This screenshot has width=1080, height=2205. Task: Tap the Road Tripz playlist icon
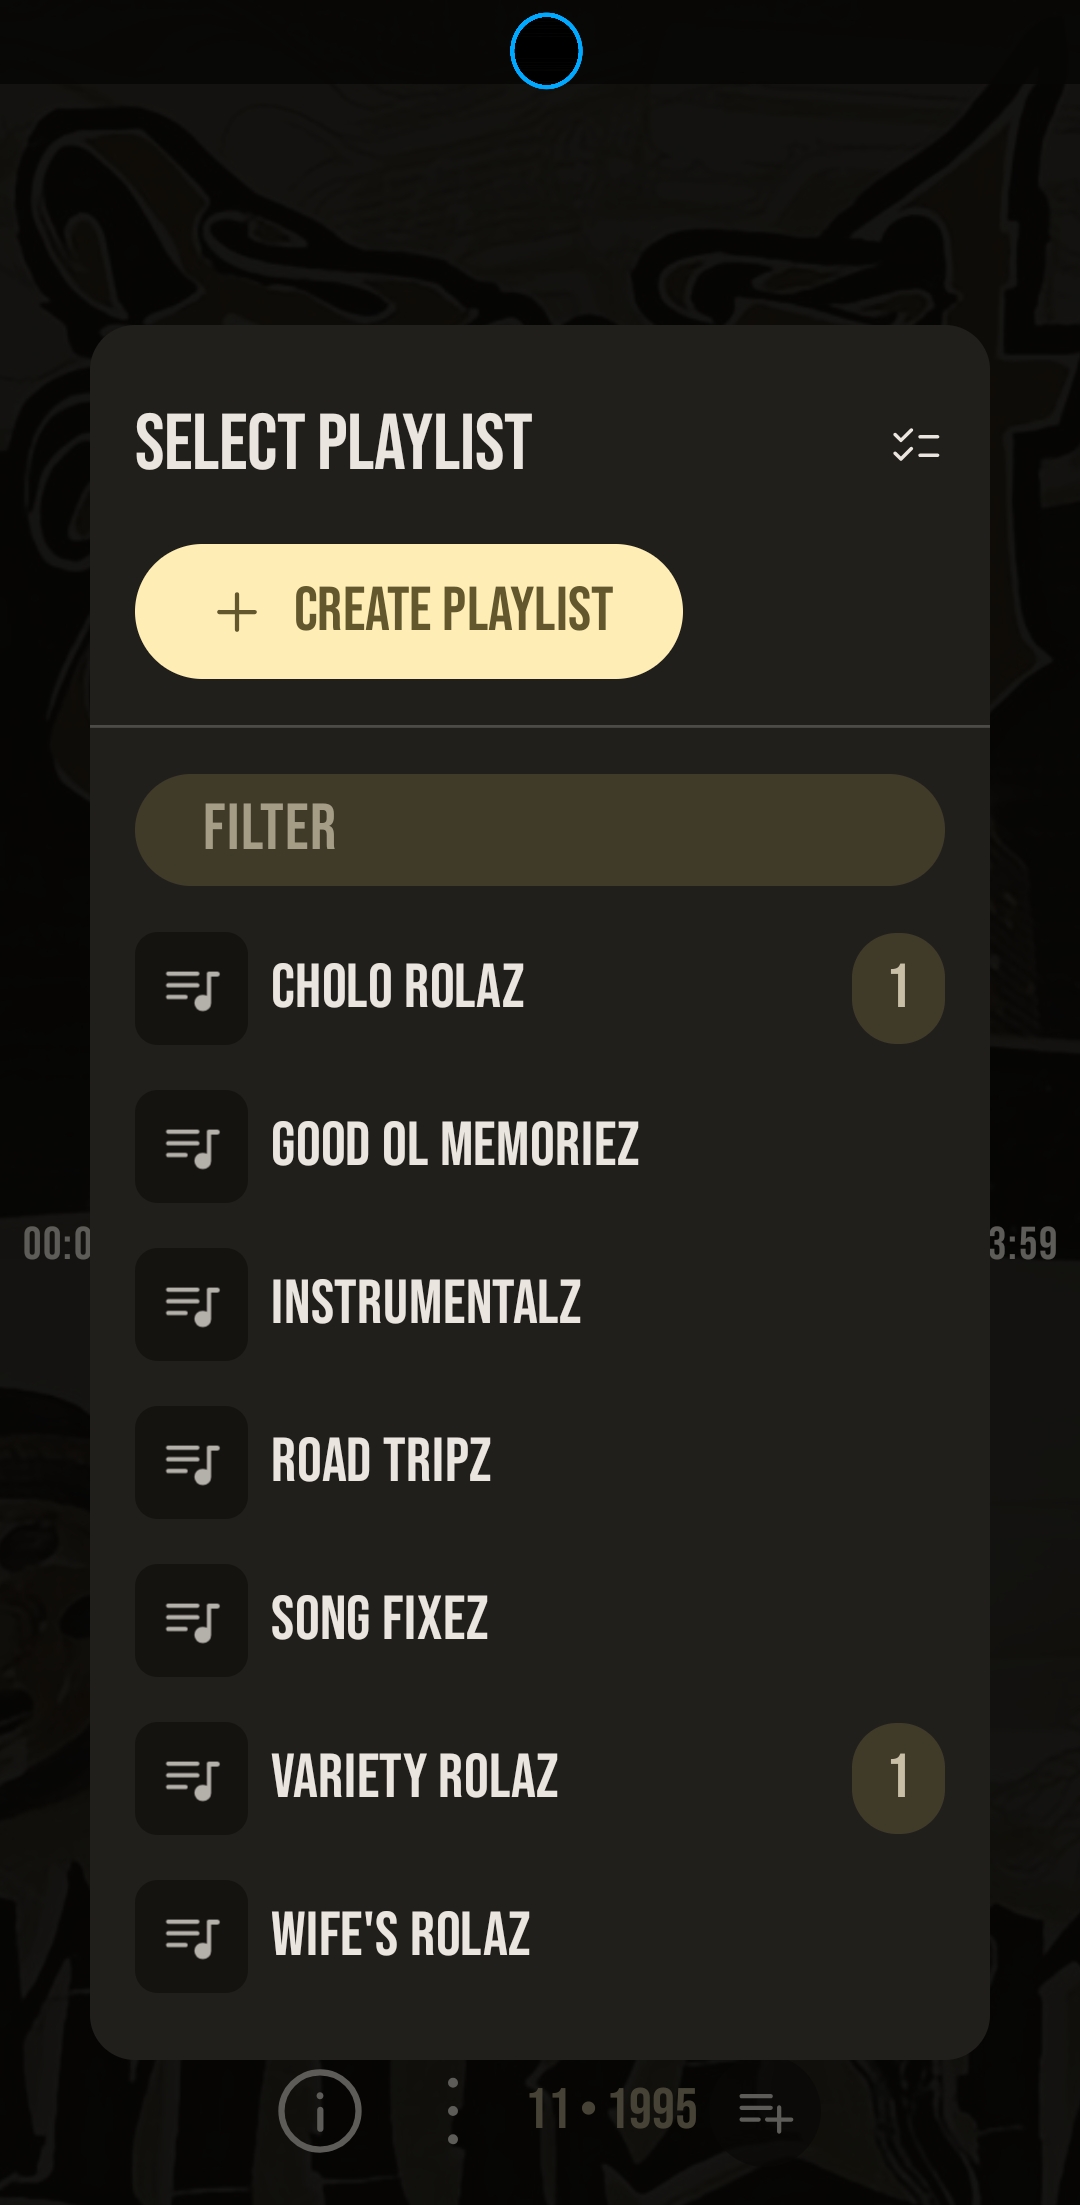[x=191, y=1463]
